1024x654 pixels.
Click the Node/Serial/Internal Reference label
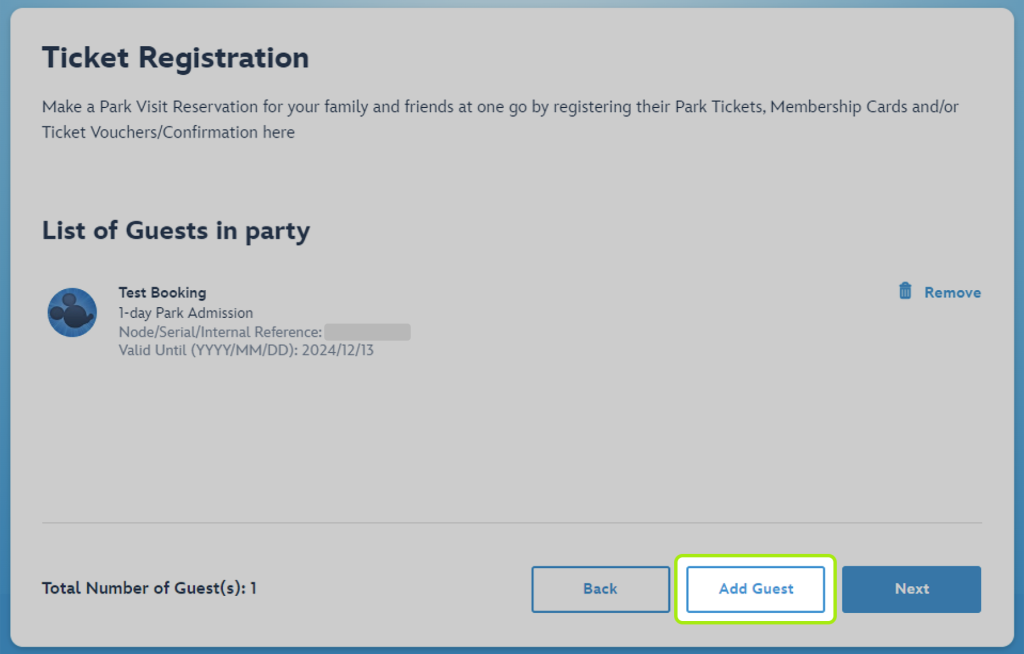point(220,332)
